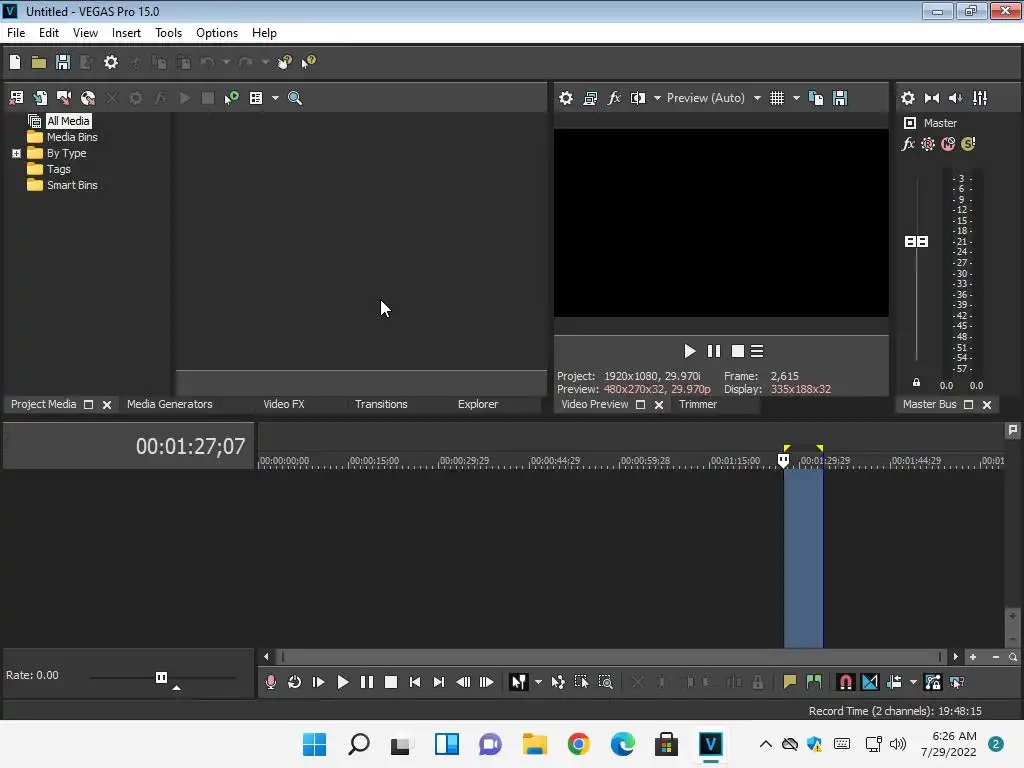Open Video Preview properties gear icon
1024x768 pixels.
[x=566, y=98]
